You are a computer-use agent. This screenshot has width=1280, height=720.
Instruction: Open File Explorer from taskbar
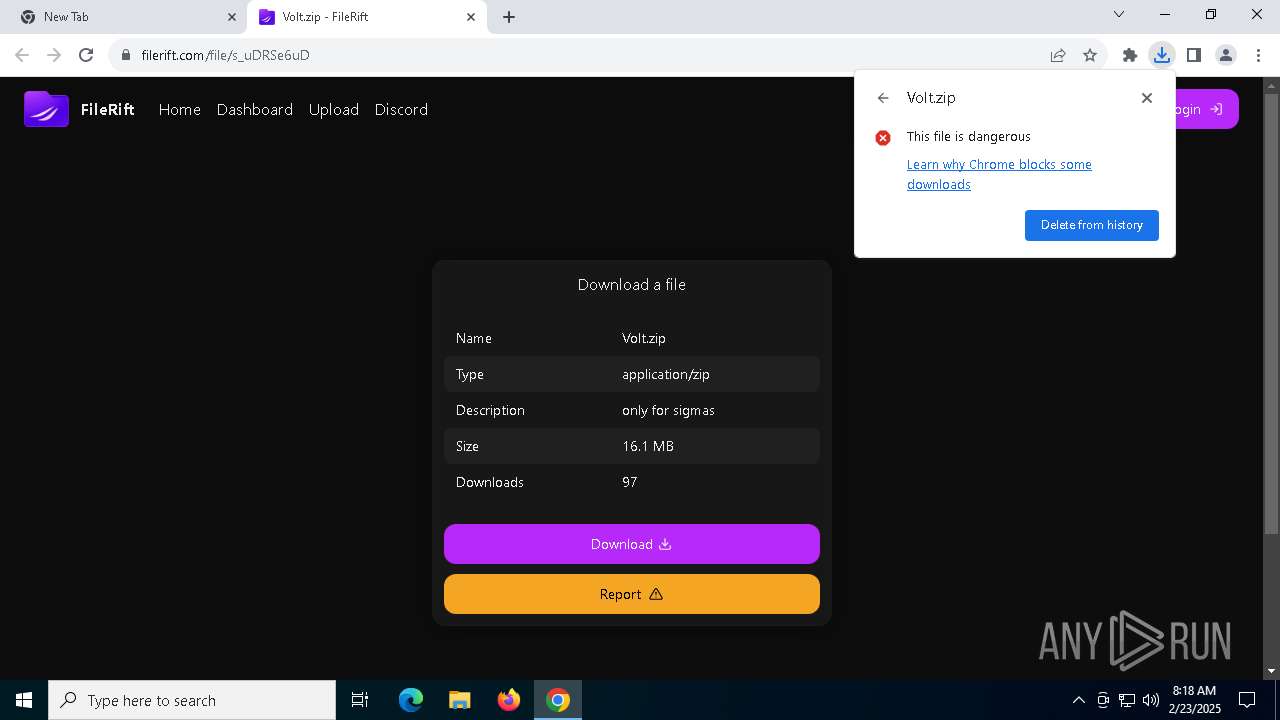coord(460,700)
